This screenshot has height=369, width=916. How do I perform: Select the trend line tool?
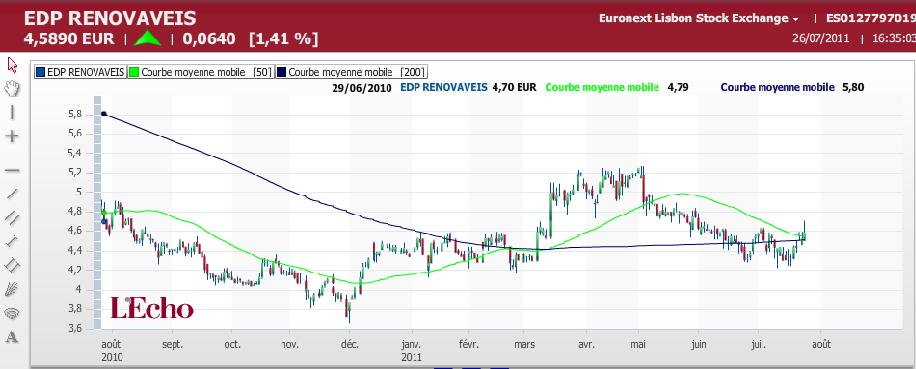pyautogui.click(x=12, y=193)
